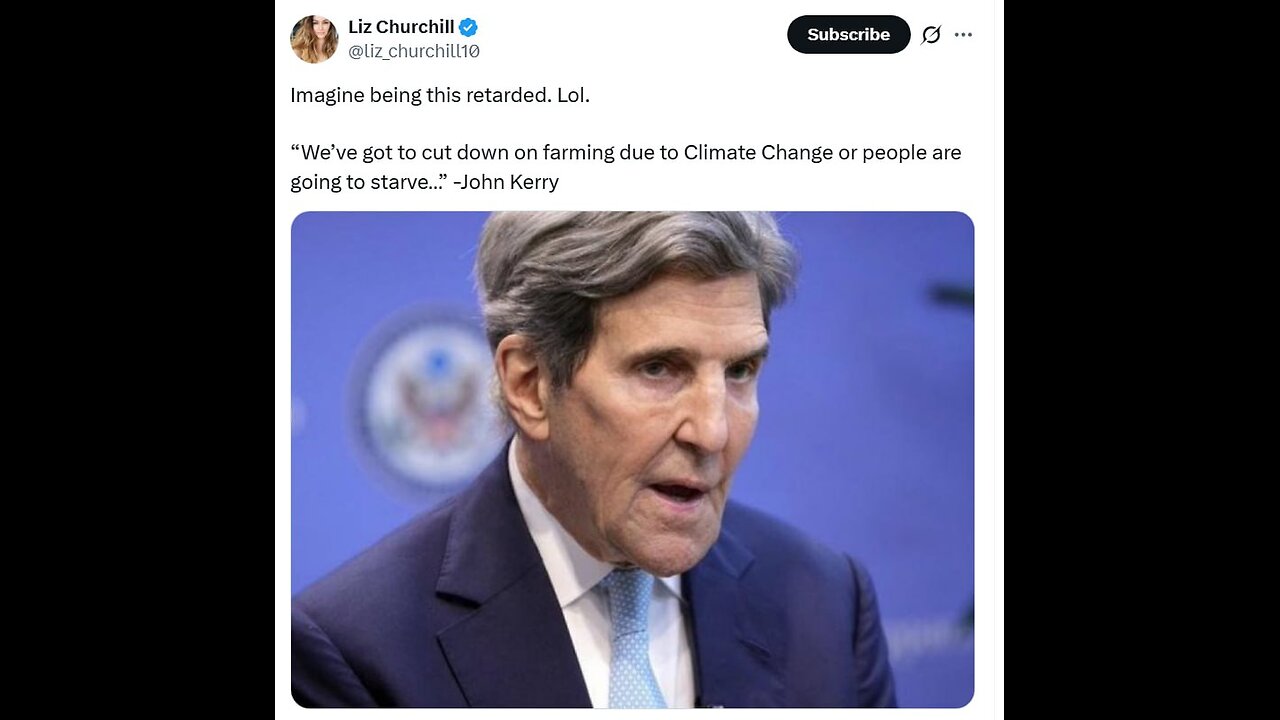
Task: Open the attached photo in the post
Action: tap(632, 459)
